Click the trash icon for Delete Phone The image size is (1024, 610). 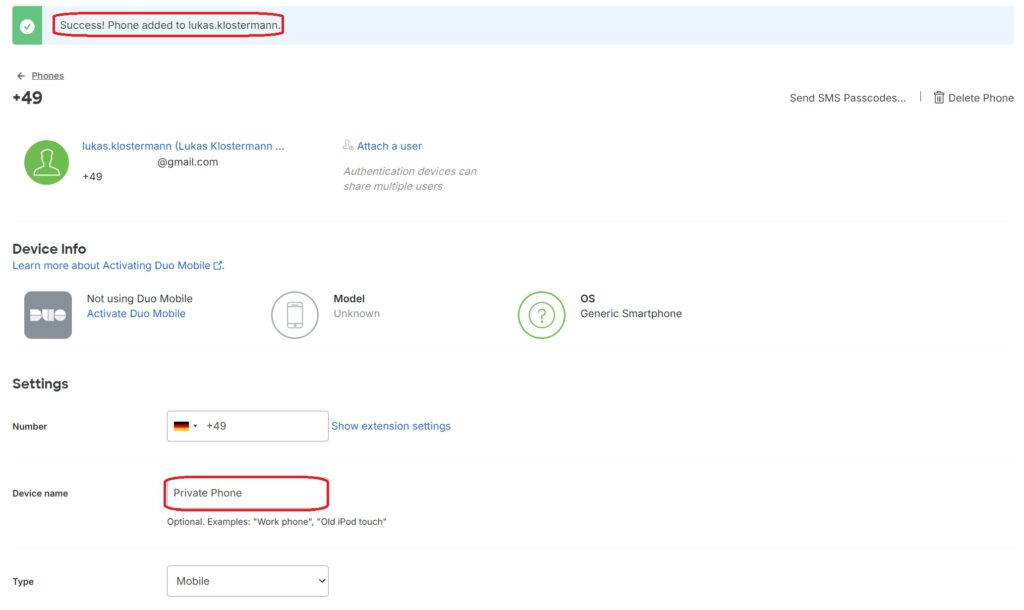[938, 97]
